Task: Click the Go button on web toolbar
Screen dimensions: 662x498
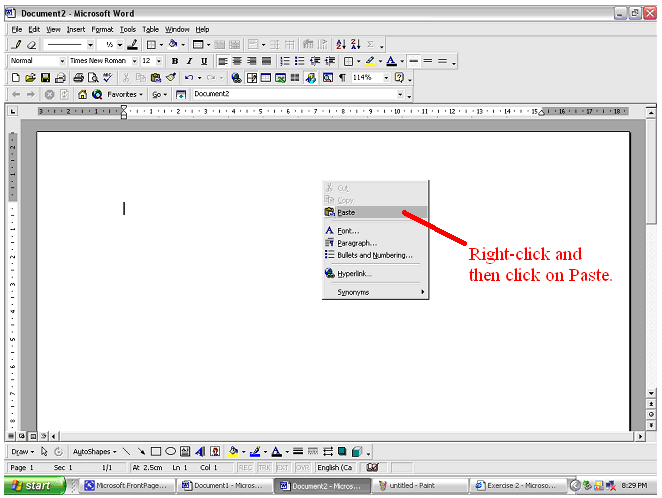Action: coord(159,95)
